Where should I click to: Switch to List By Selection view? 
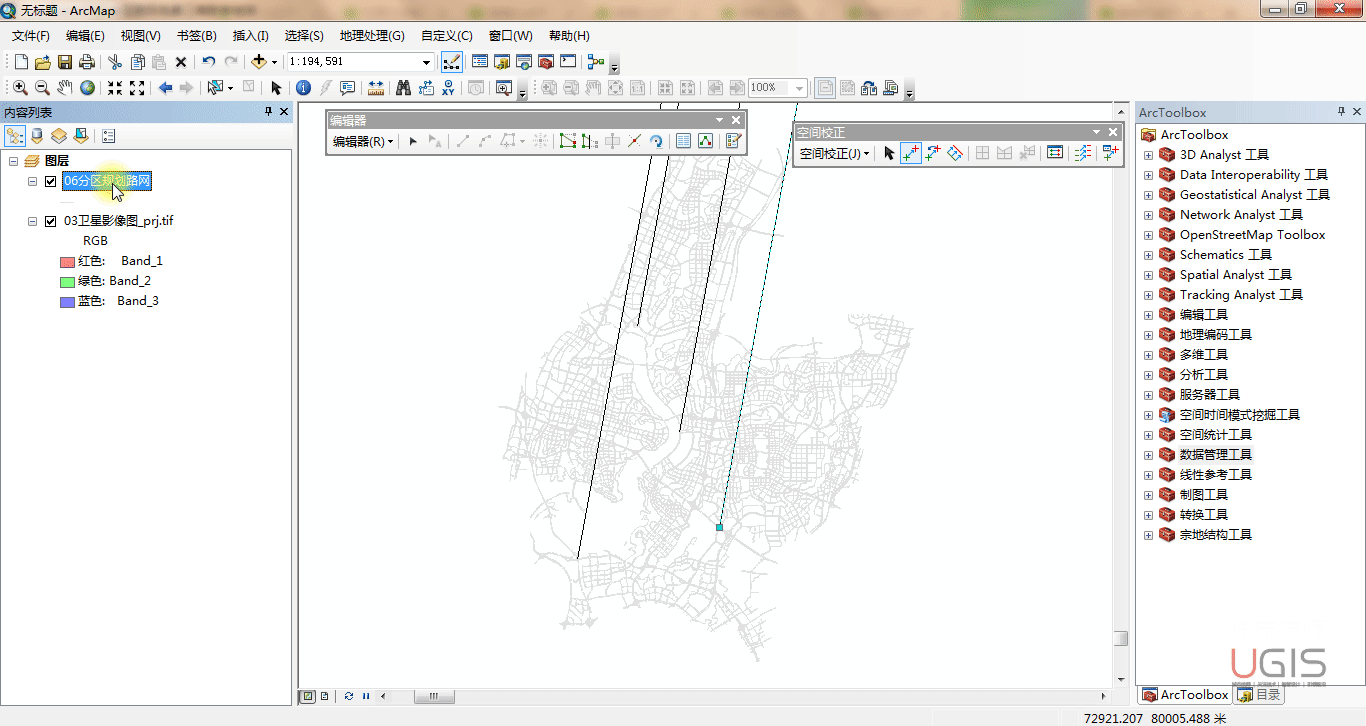81,136
